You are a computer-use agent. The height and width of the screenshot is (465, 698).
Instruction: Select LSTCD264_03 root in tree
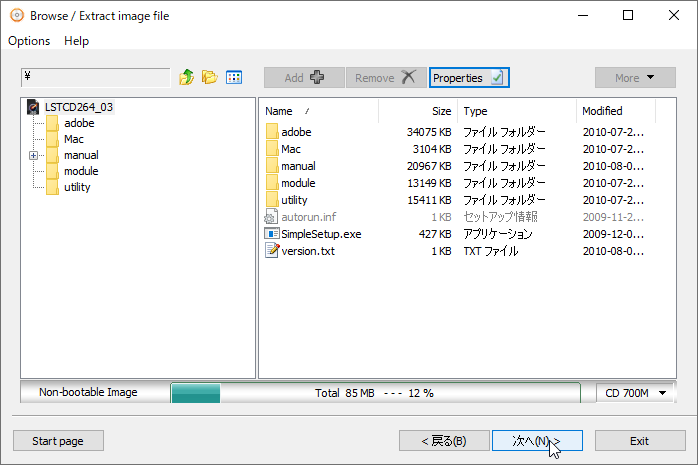[79, 107]
